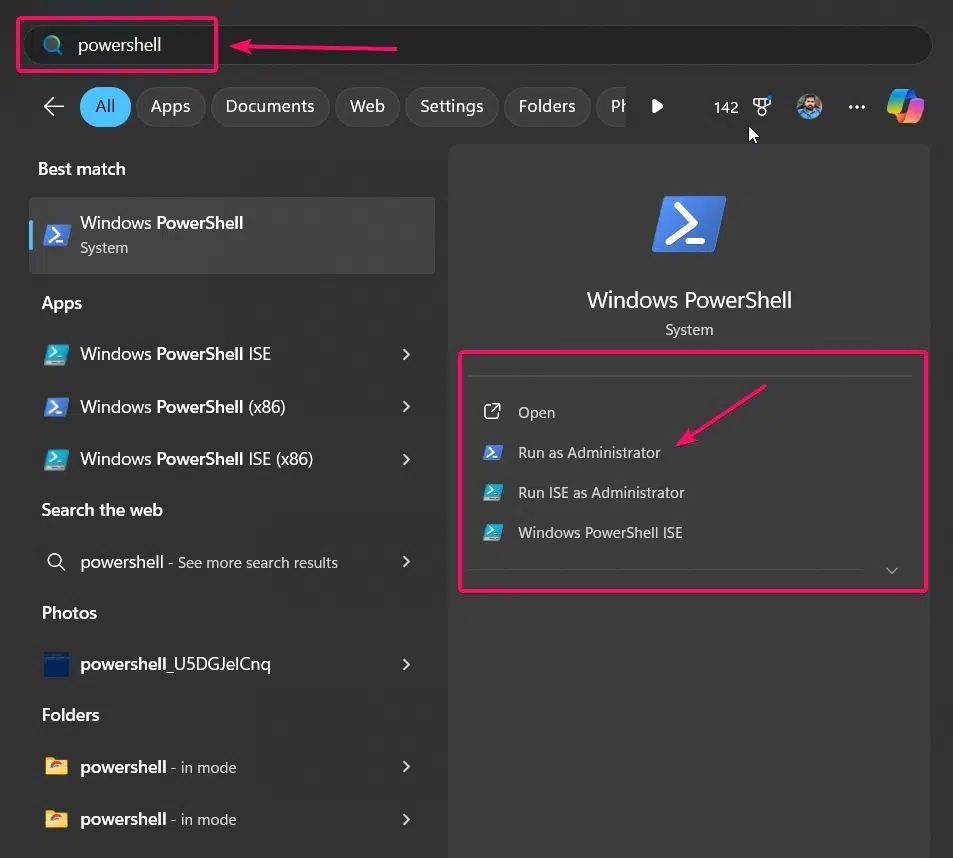Click the Windows PowerShell (x86) row icon
Image resolution: width=953 pixels, height=858 pixels.
[x=57, y=407]
